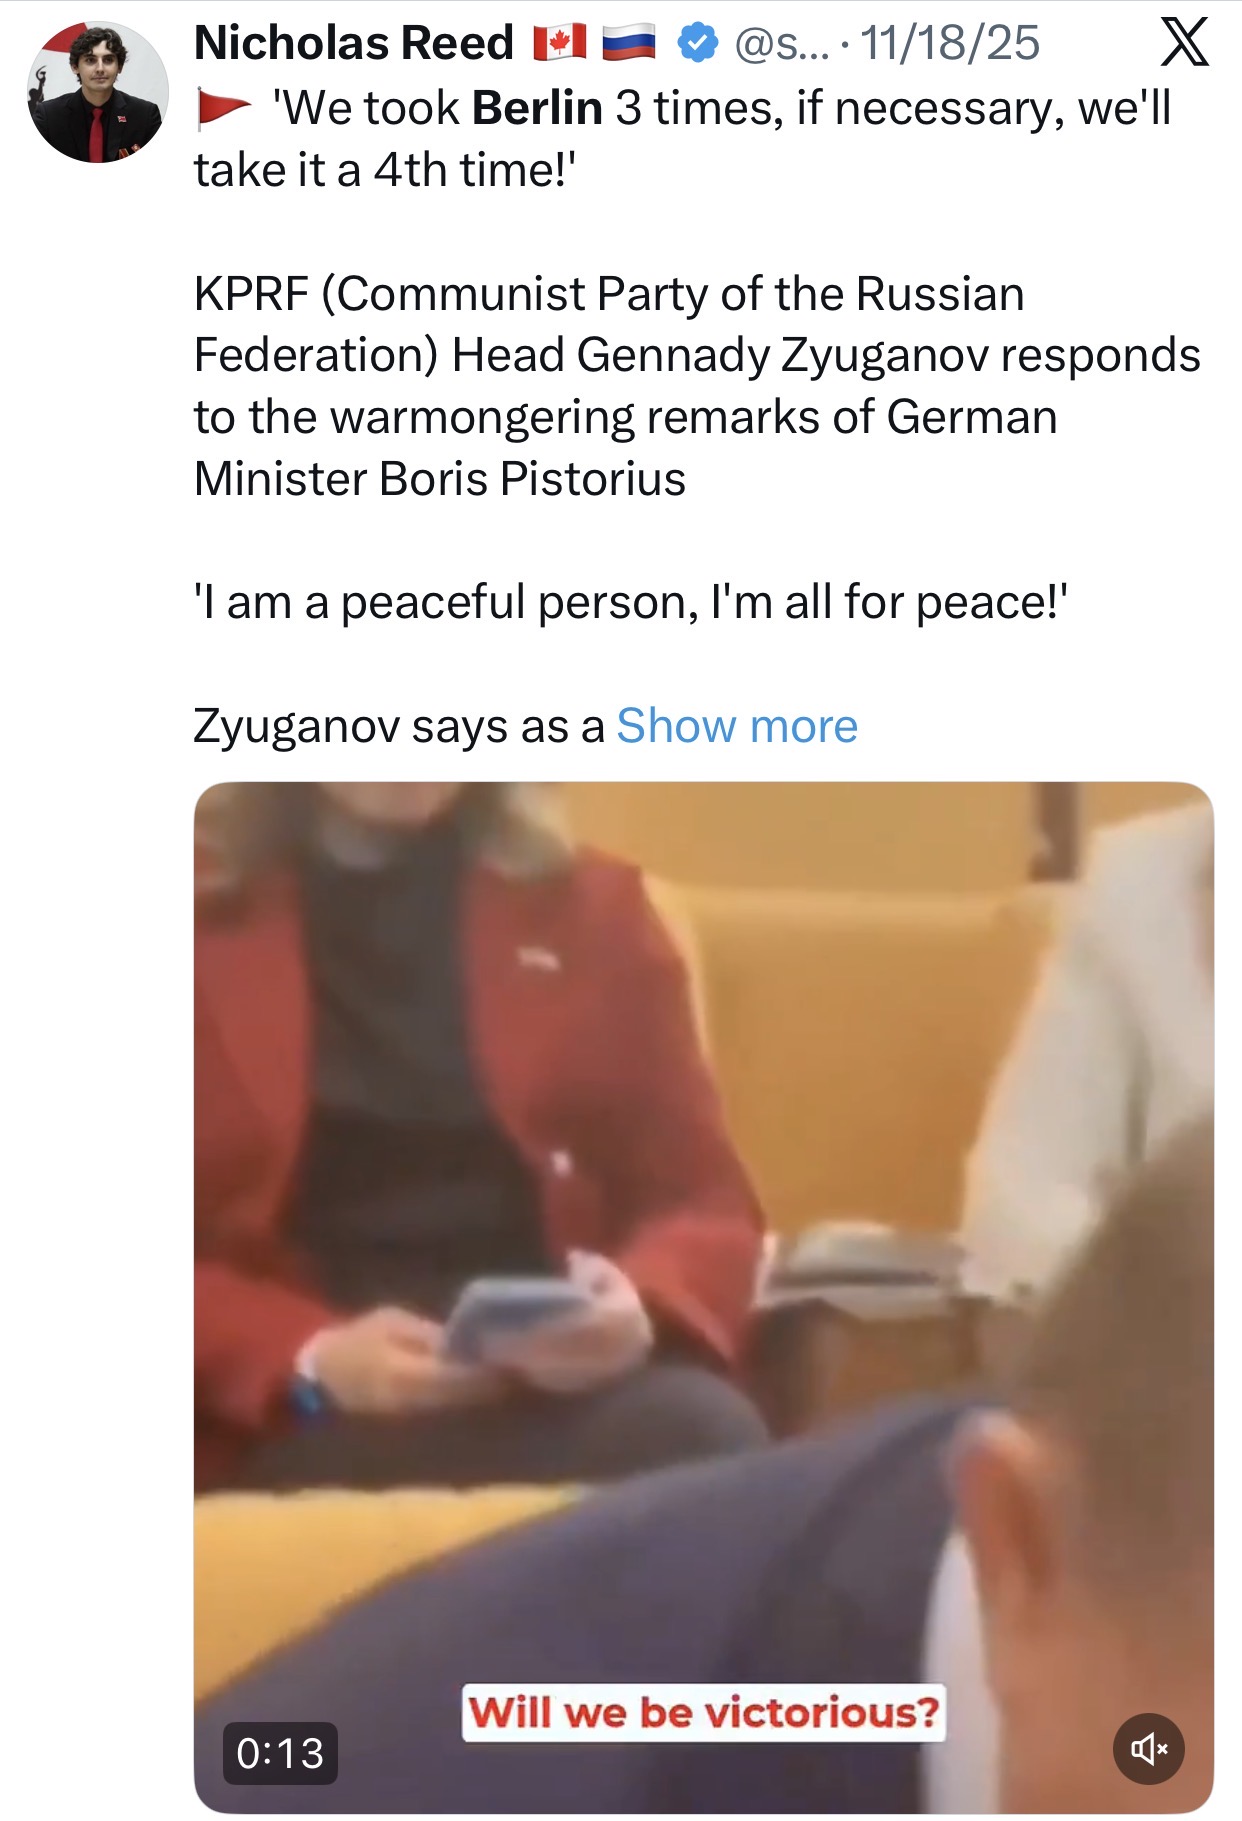
Task: Click the Russian flag emoji
Action: tap(629, 43)
